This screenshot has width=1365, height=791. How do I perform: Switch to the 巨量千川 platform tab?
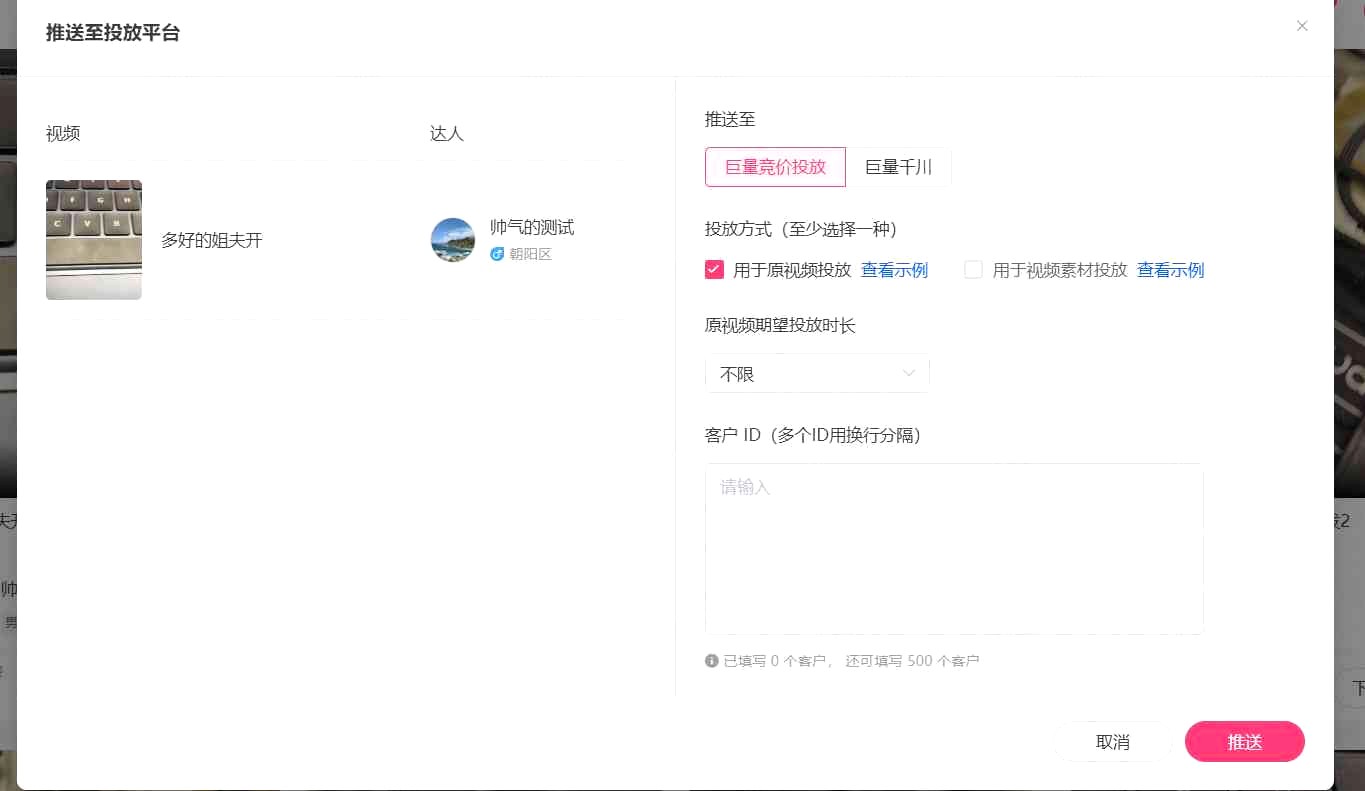click(x=898, y=167)
